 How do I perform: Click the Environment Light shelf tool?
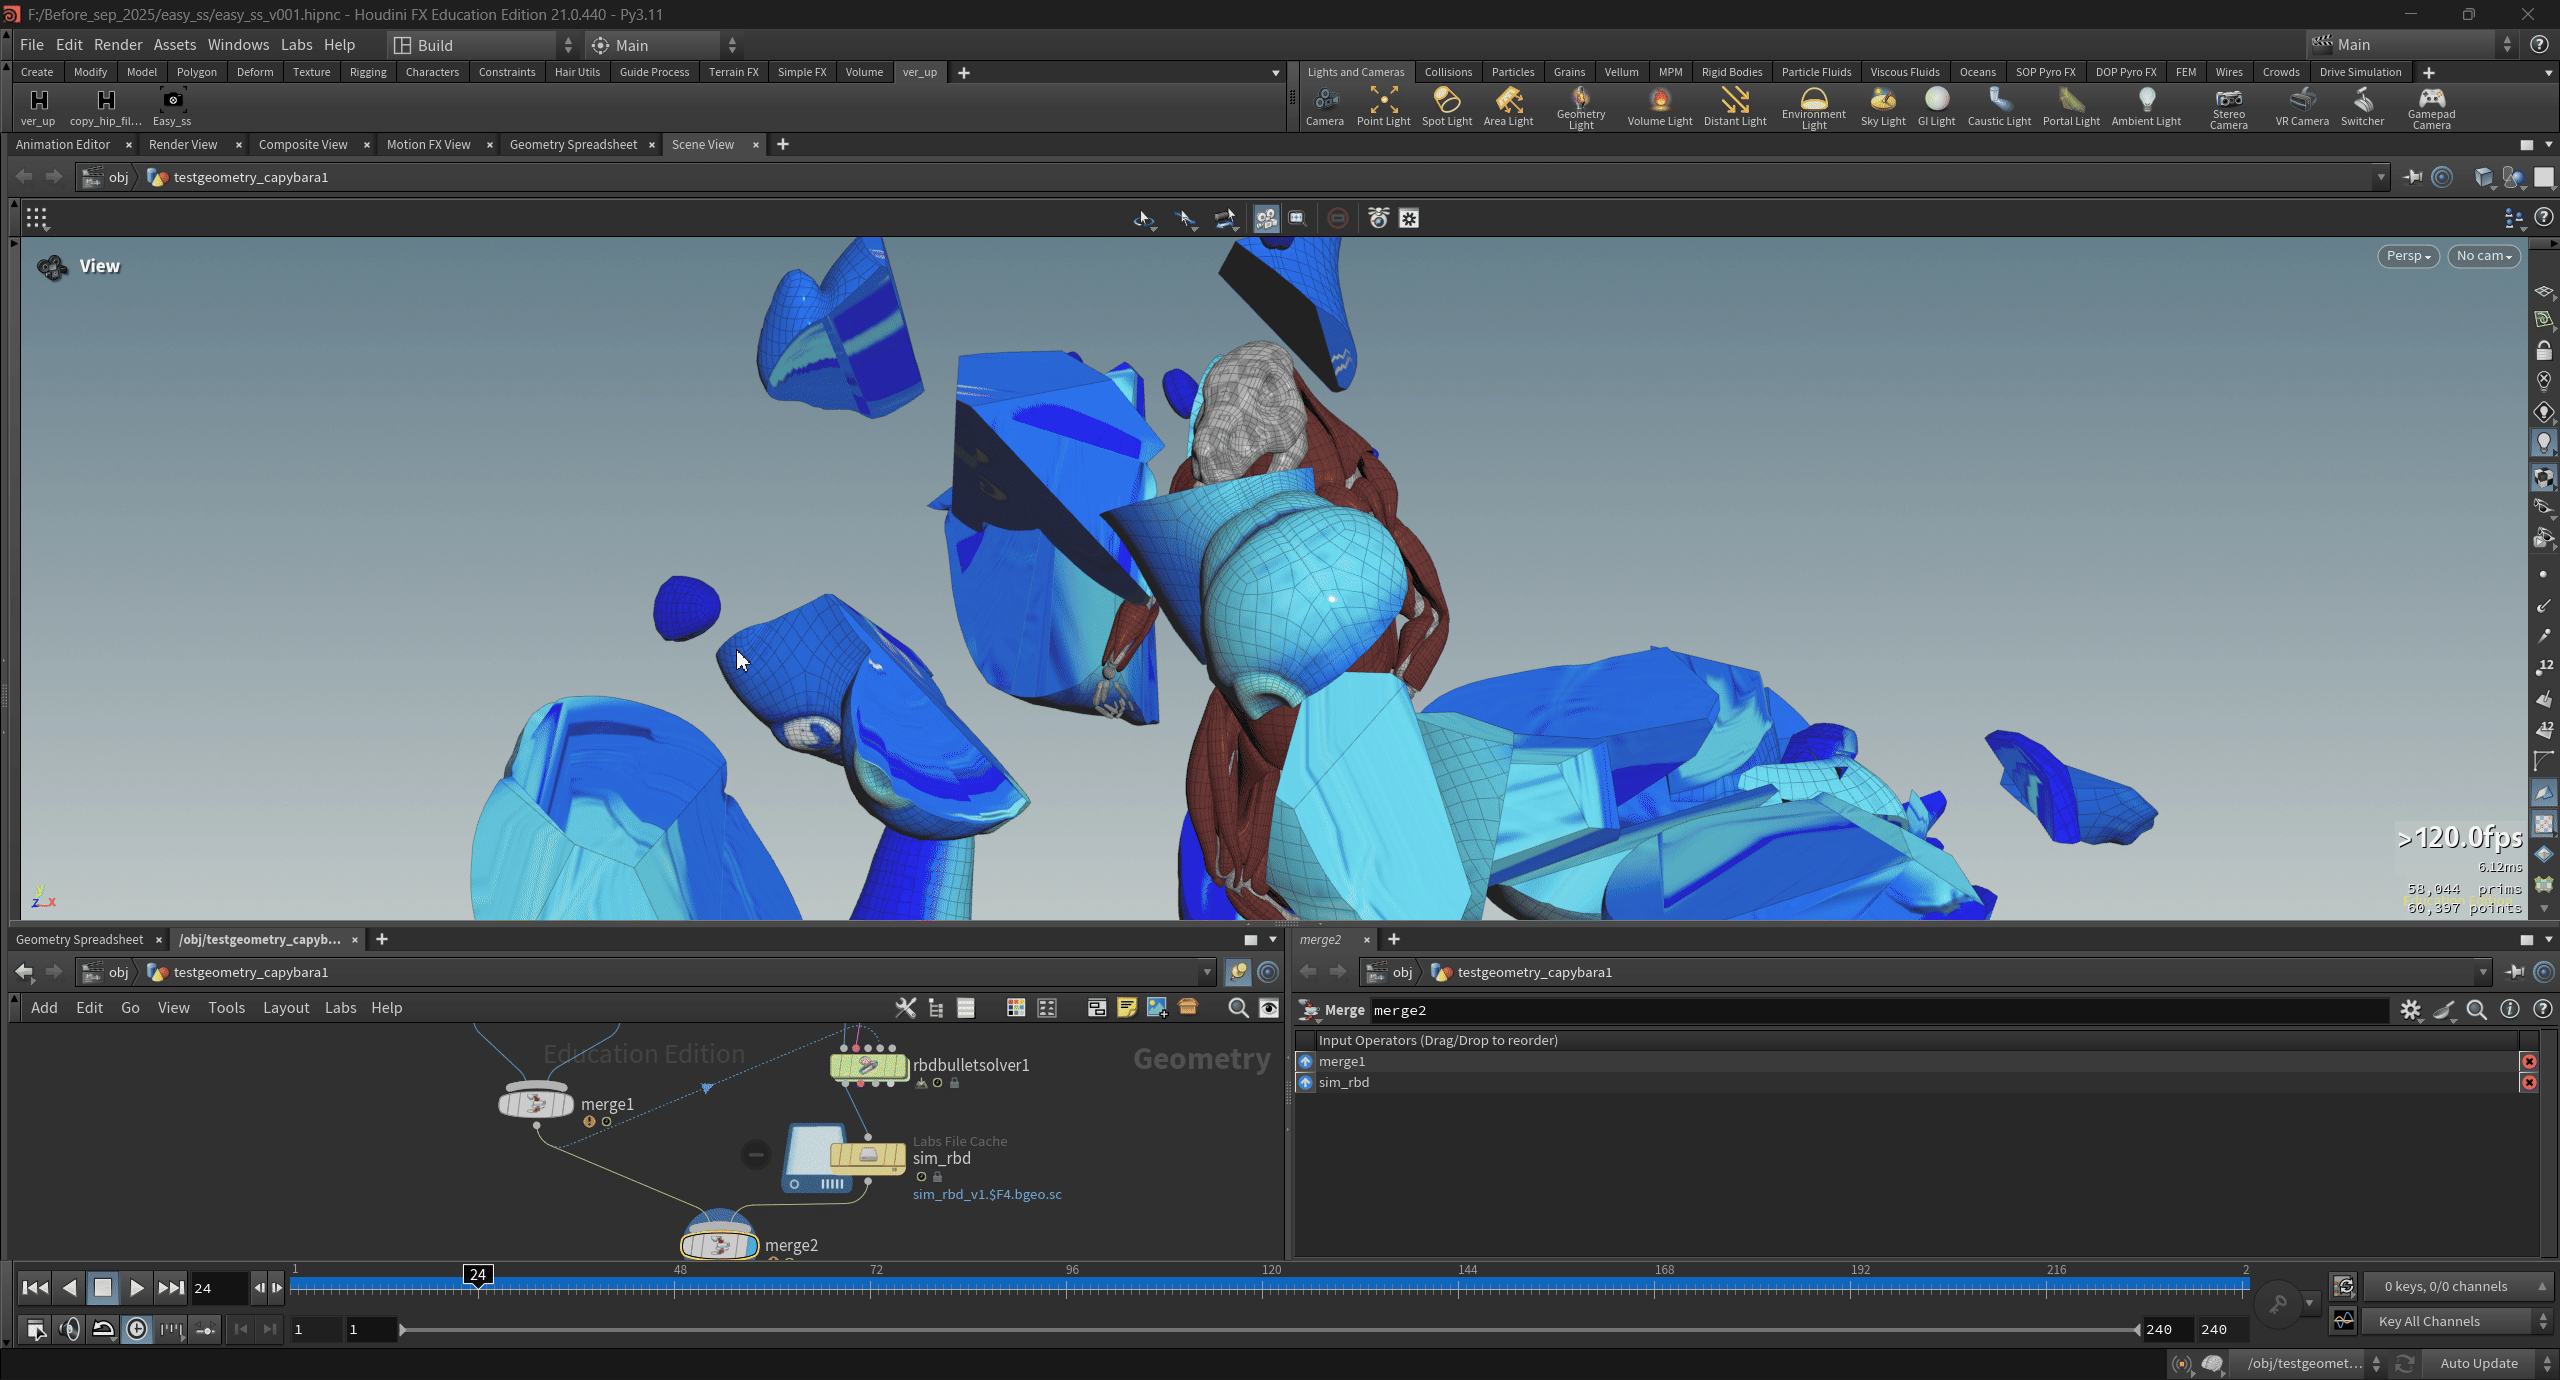pos(1813,105)
